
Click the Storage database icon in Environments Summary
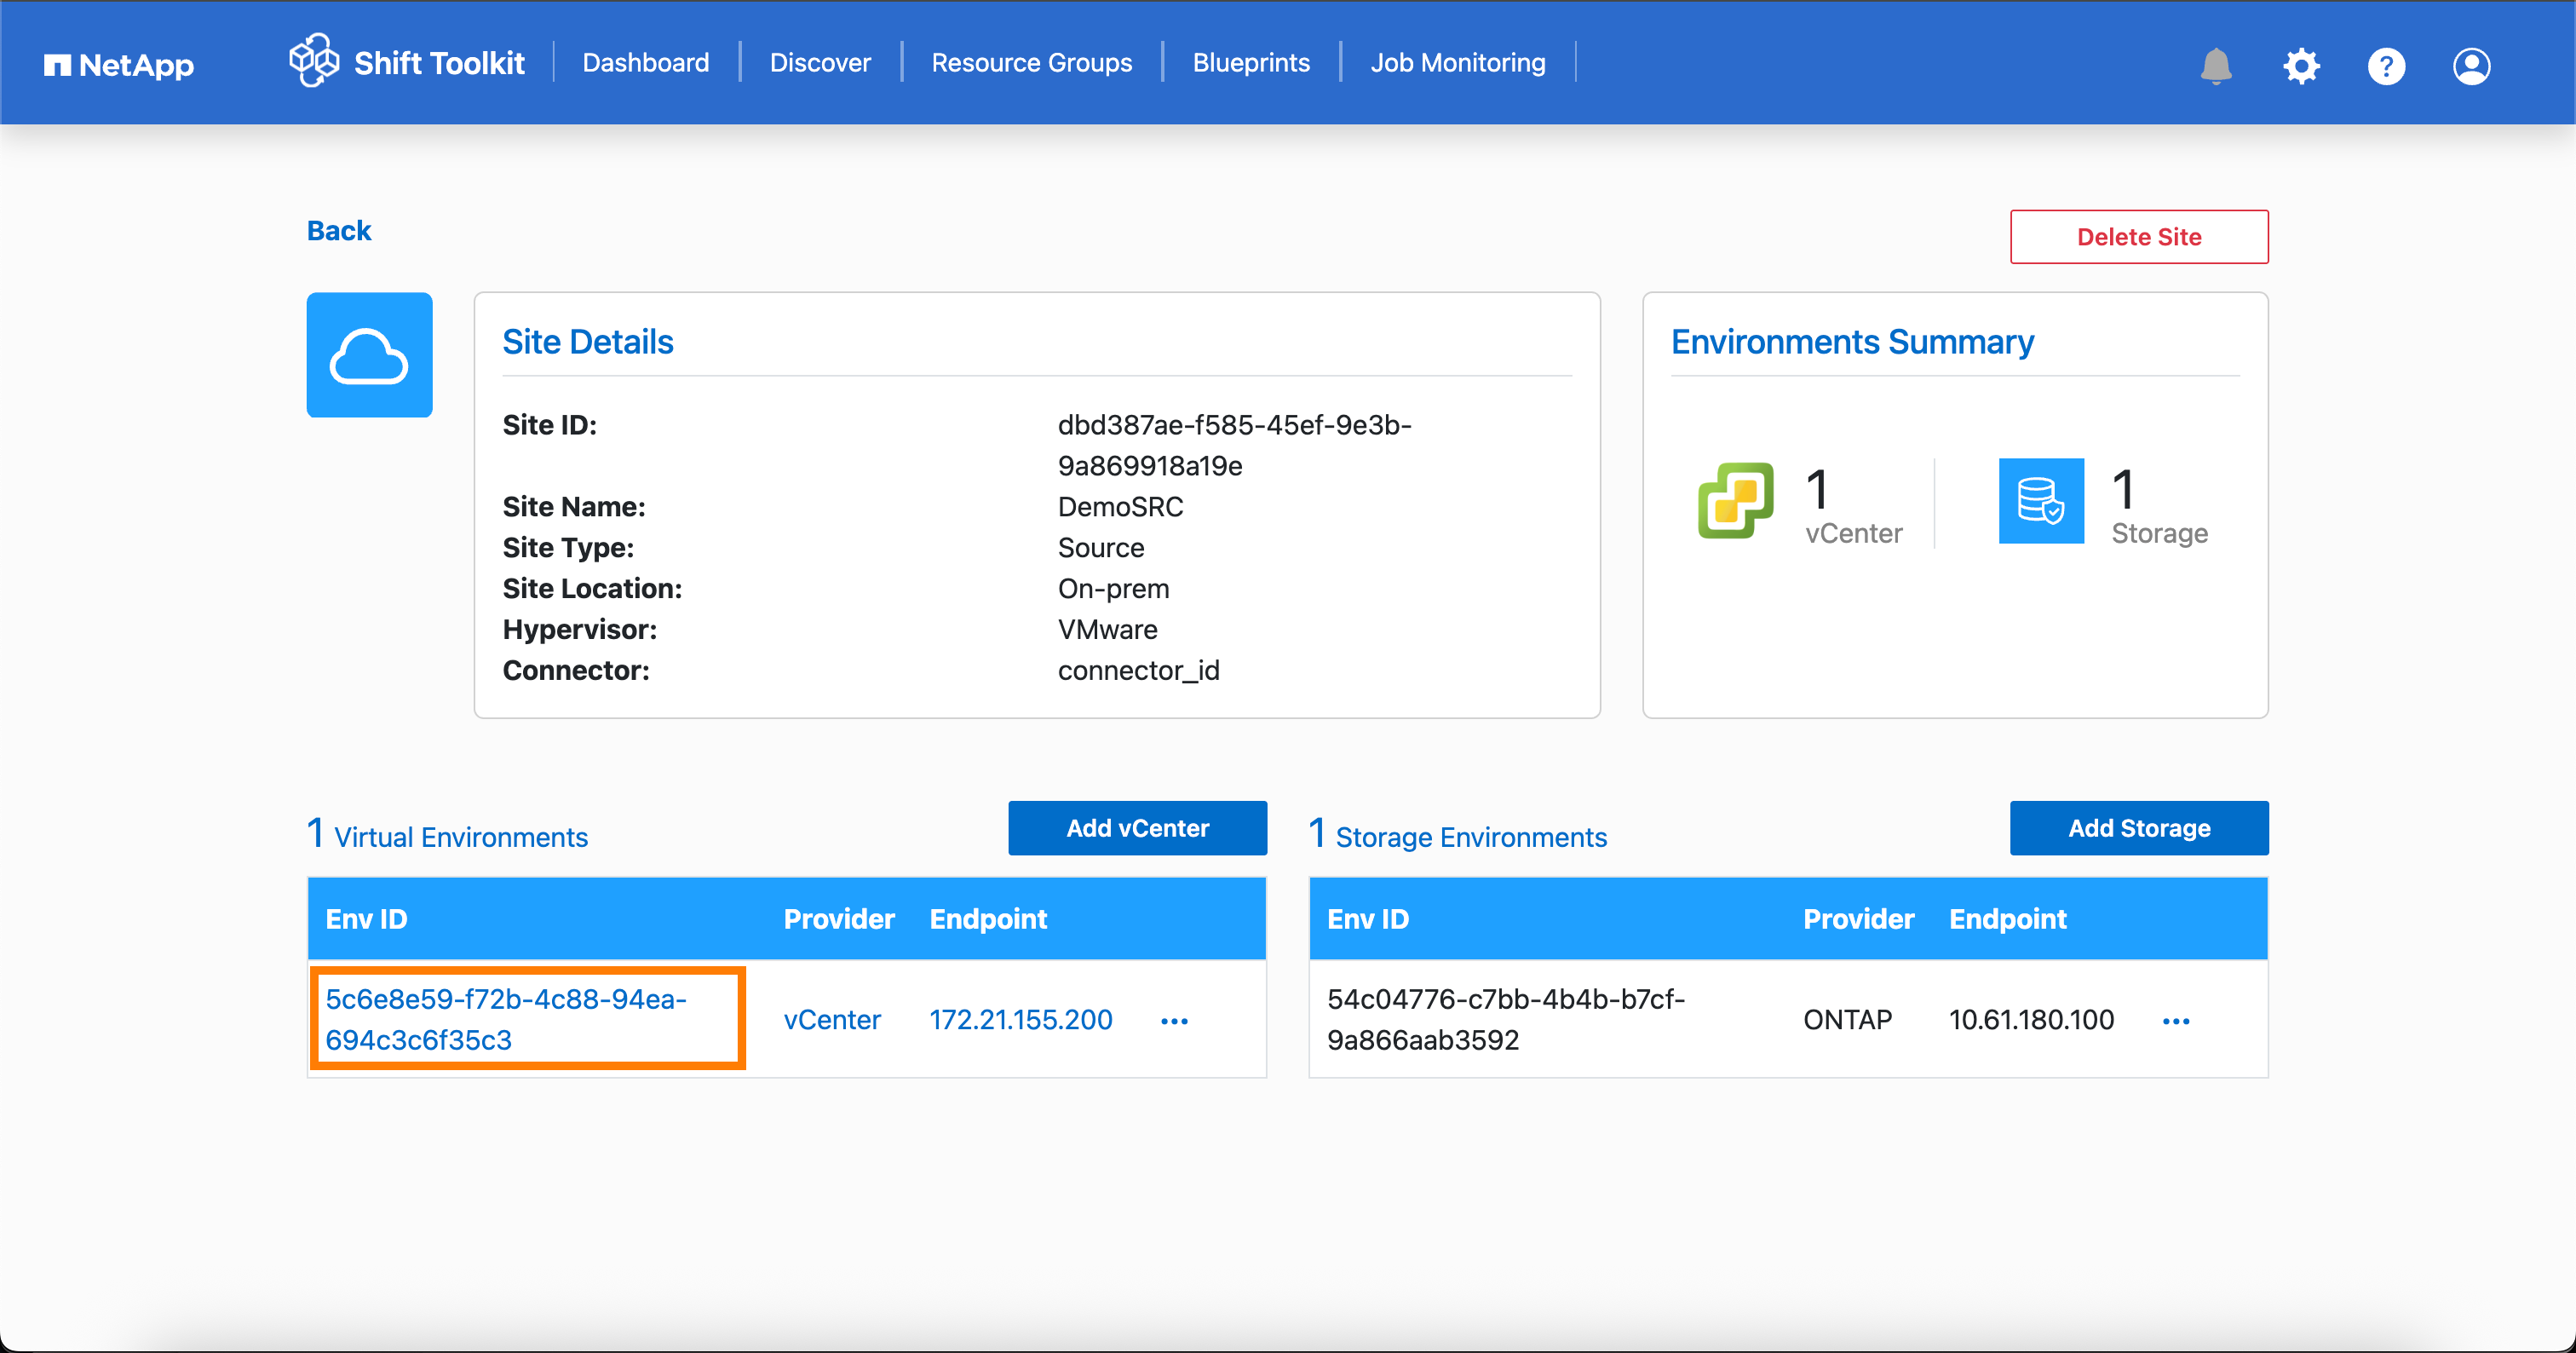[2041, 500]
